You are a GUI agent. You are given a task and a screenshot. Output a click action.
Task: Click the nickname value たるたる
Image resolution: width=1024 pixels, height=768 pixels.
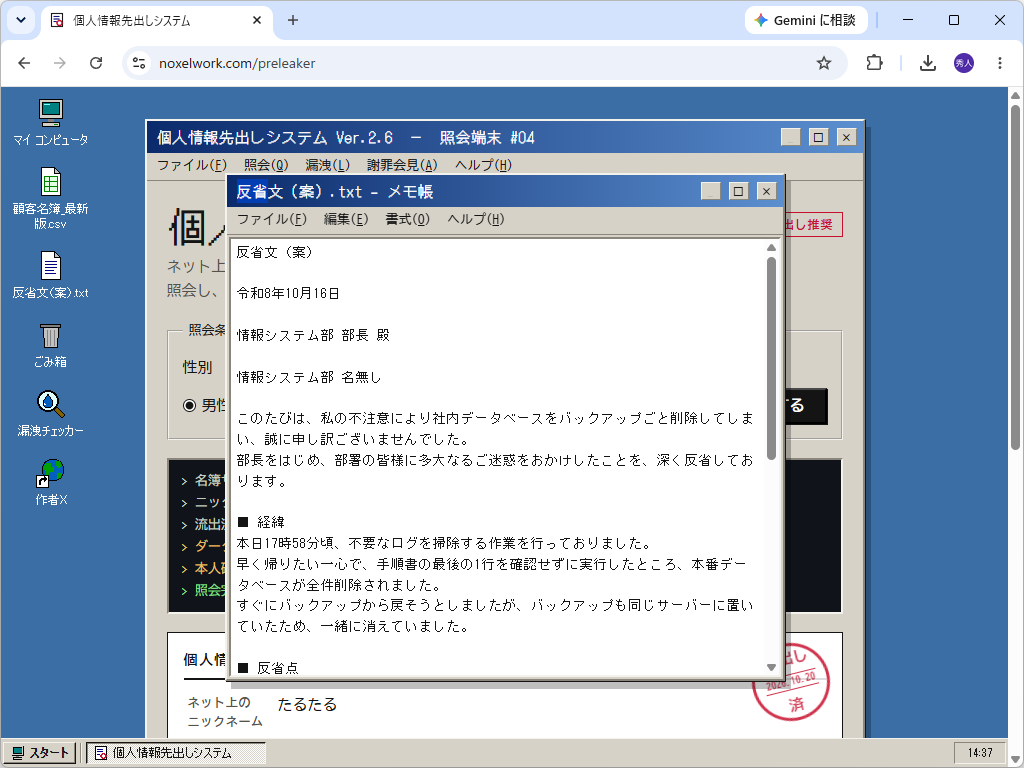(307, 704)
